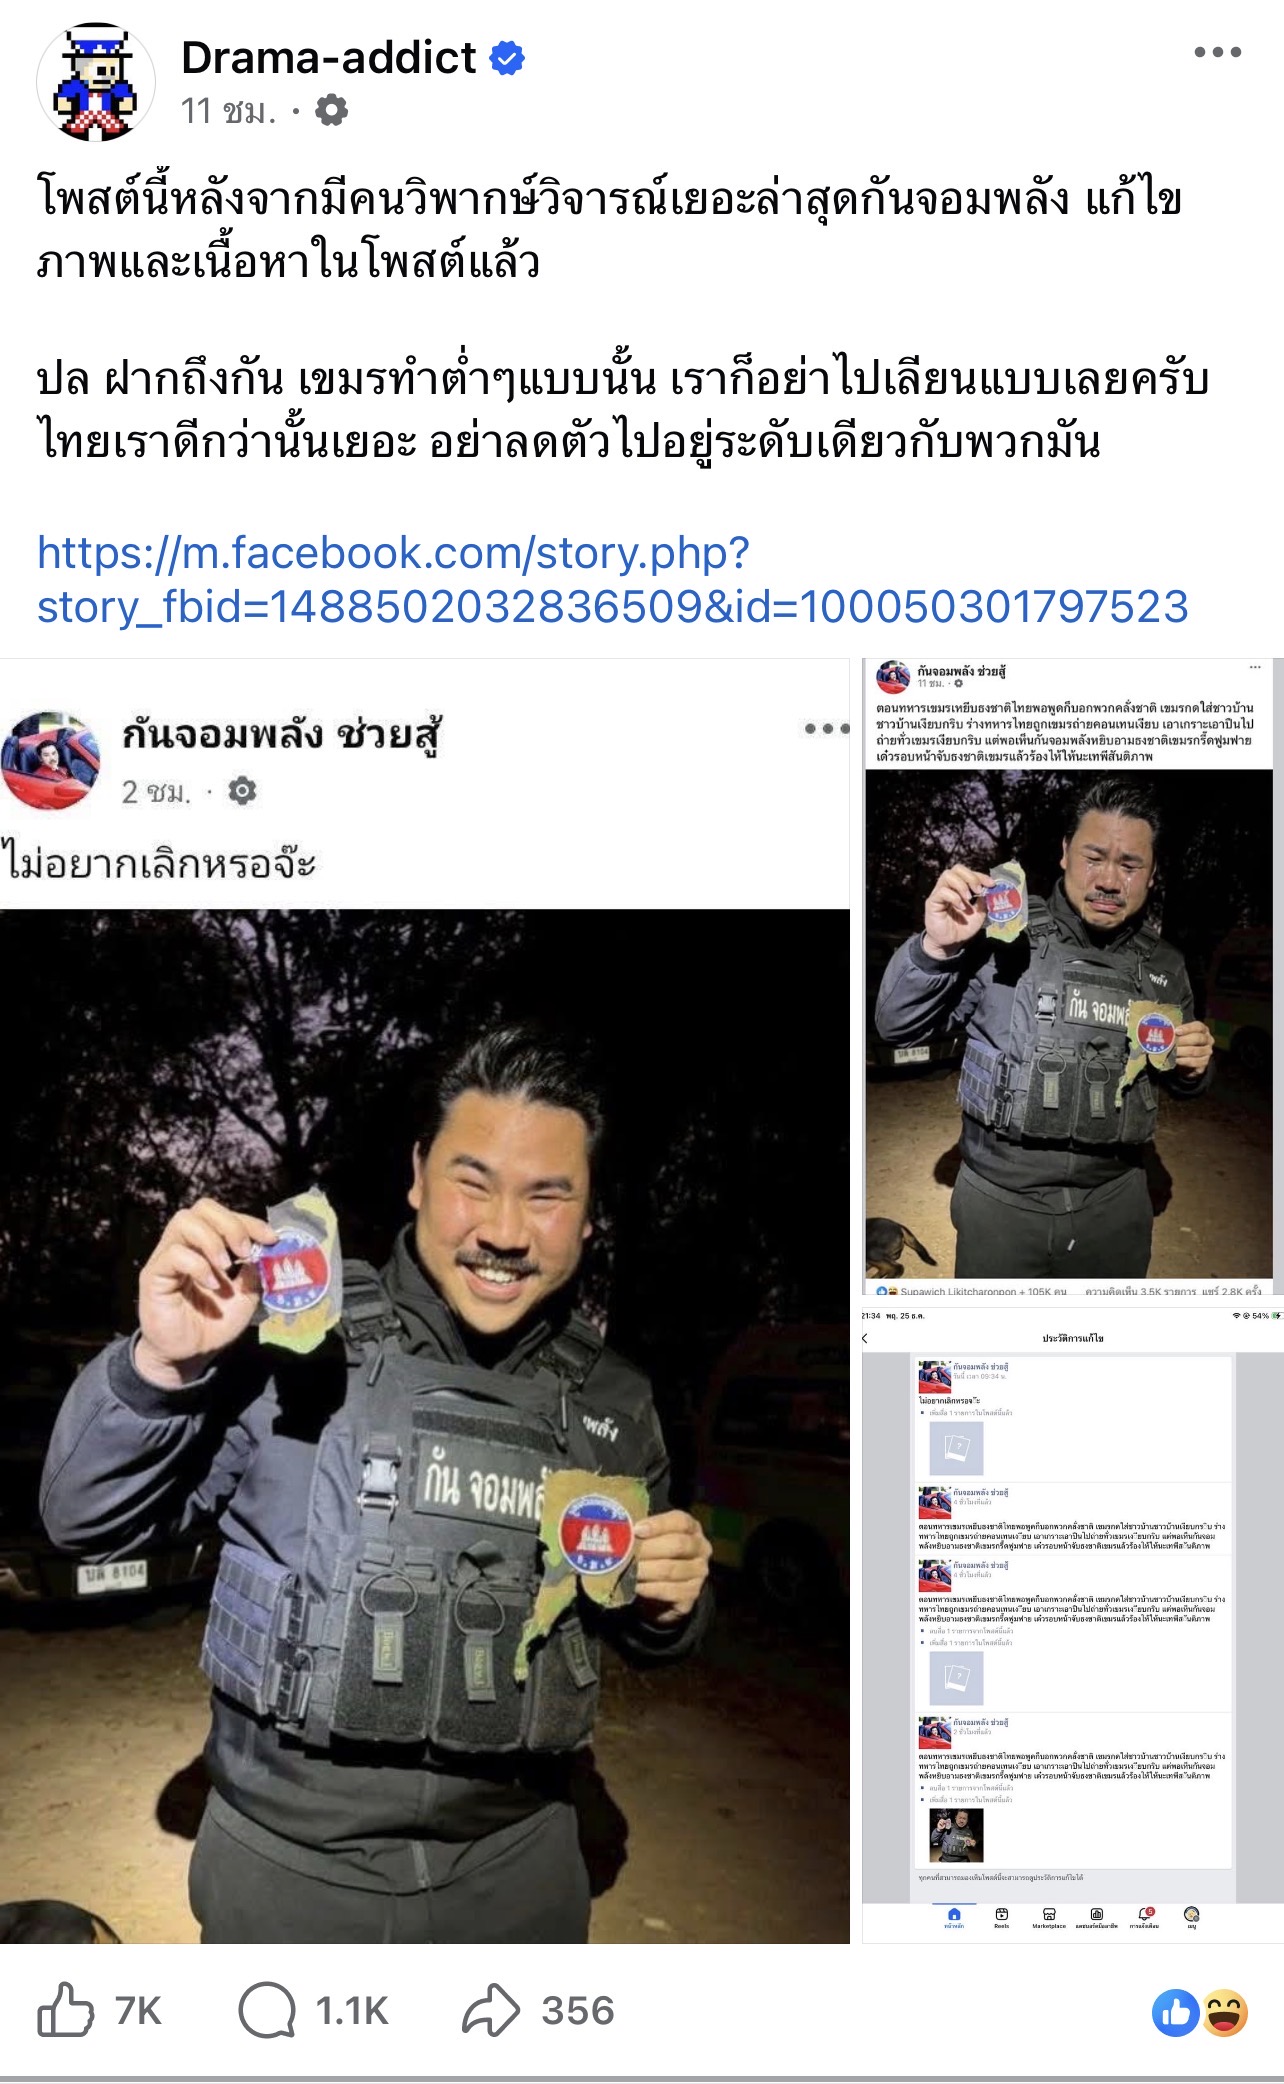Open the m.facebook.com story link
The image size is (1284, 2084).
[x=612, y=579]
